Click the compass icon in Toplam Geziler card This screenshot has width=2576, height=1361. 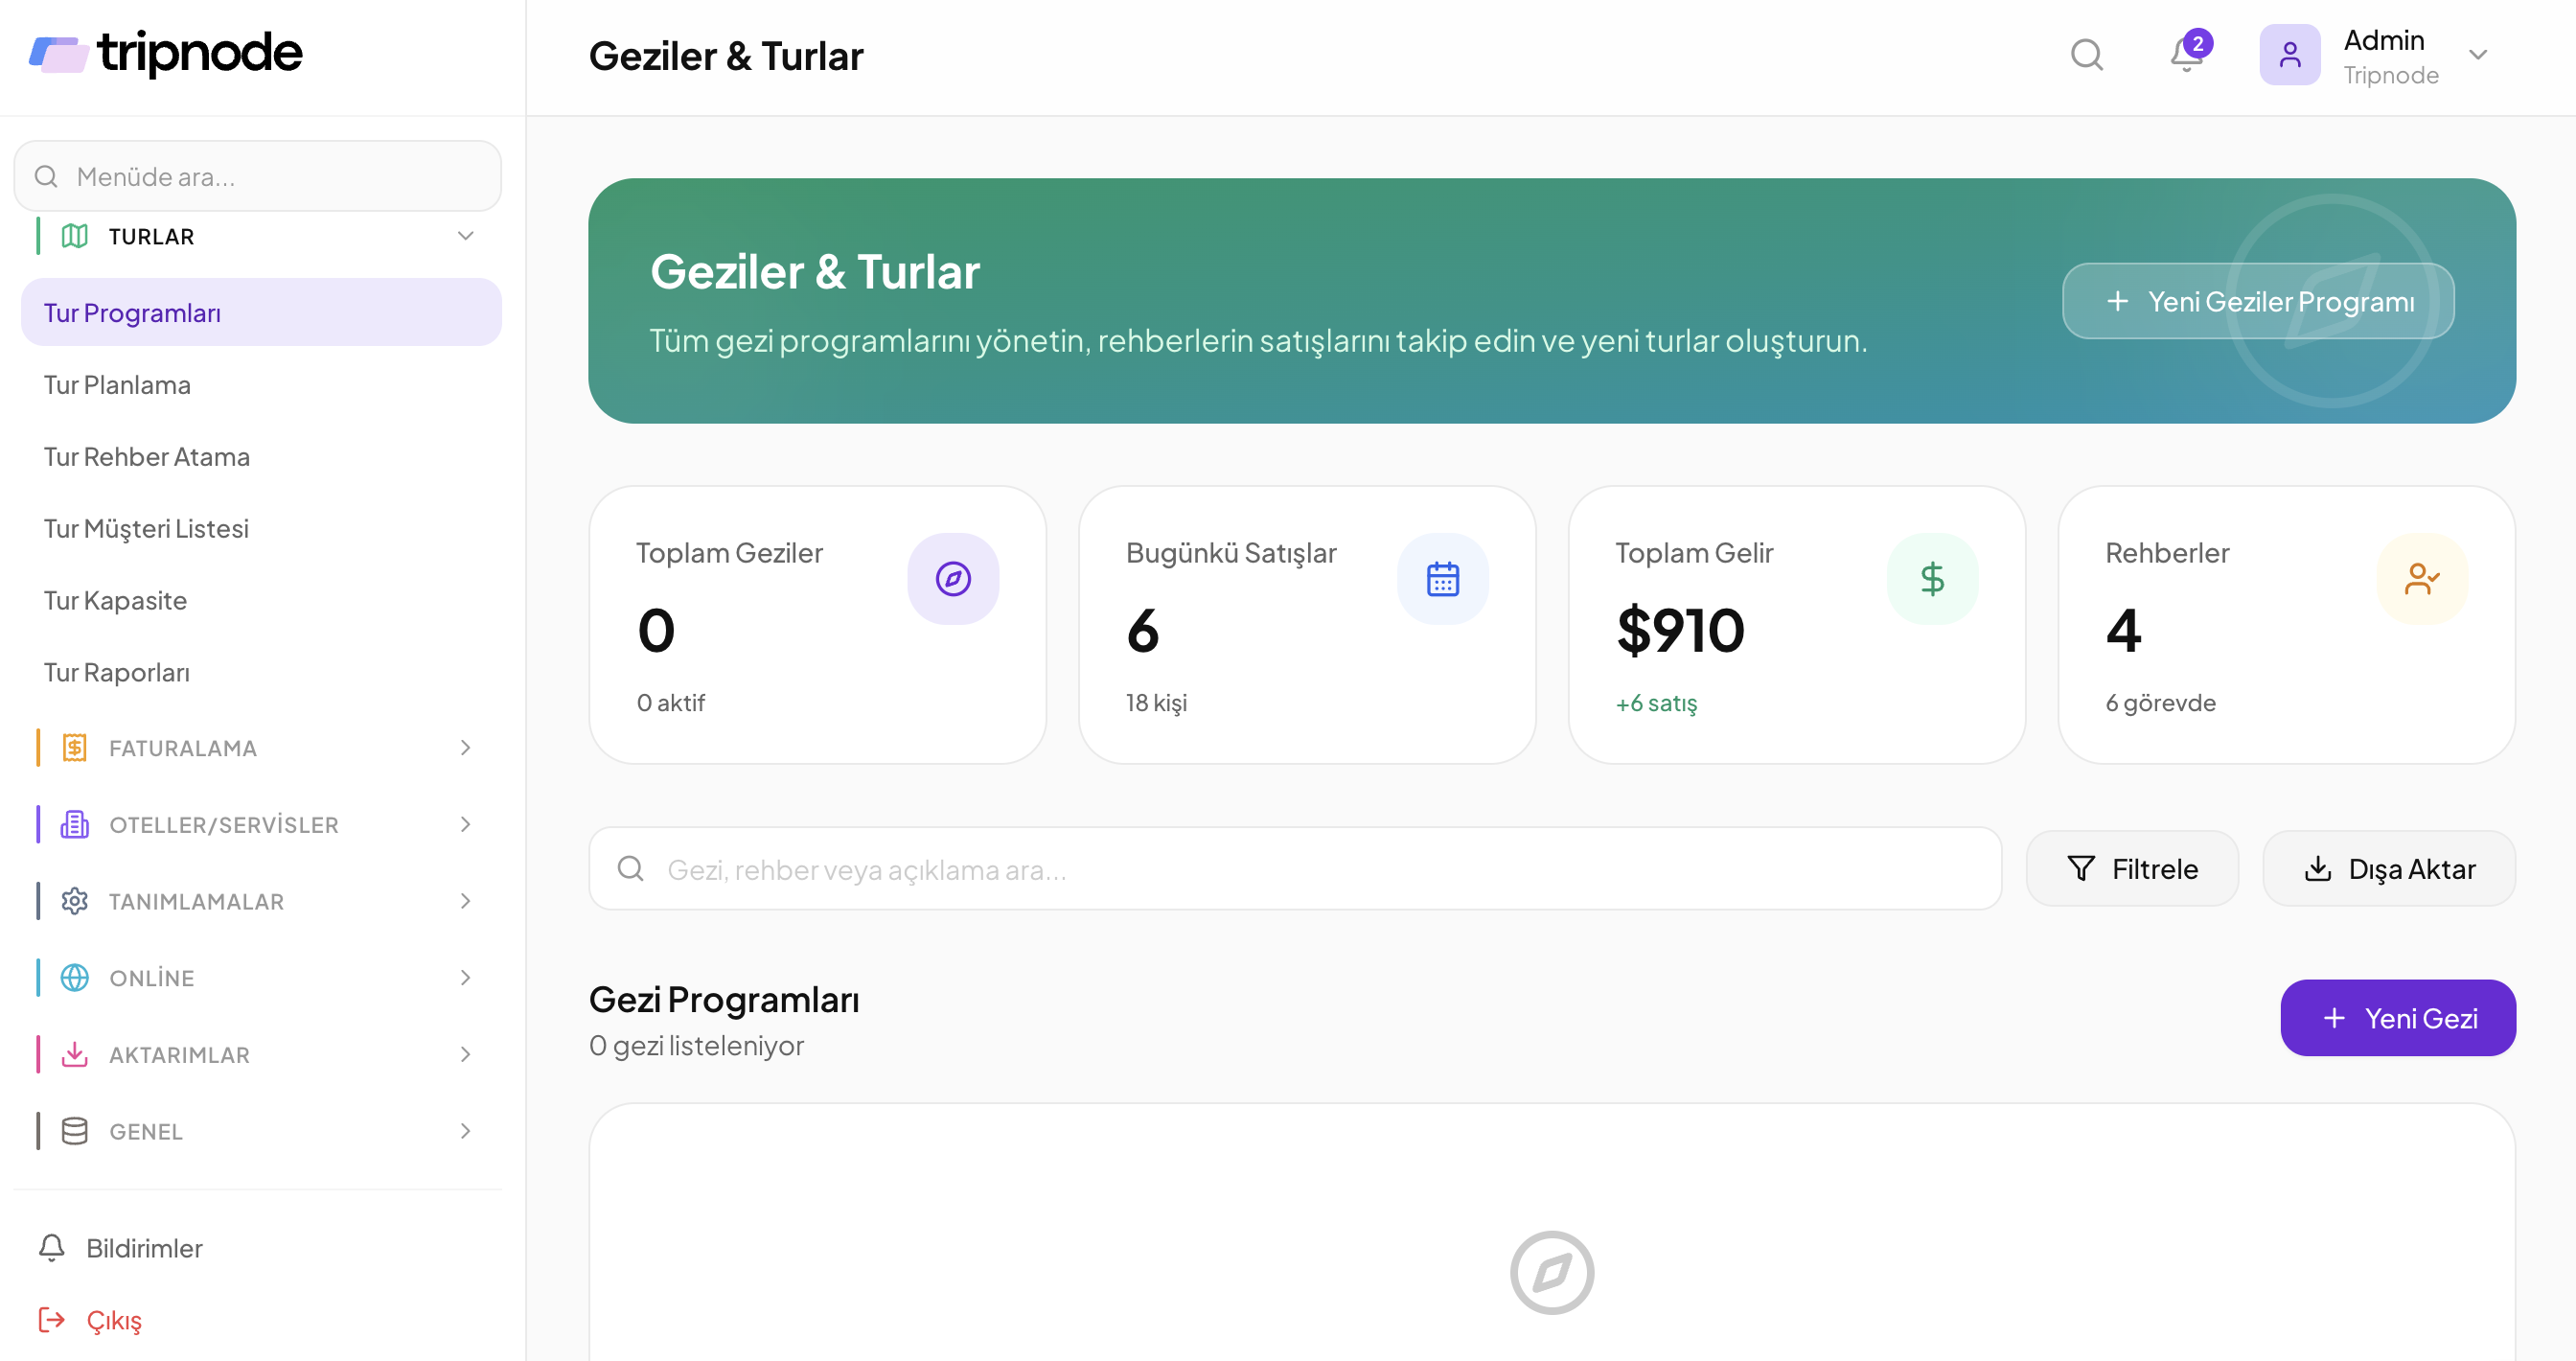tap(953, 578)
